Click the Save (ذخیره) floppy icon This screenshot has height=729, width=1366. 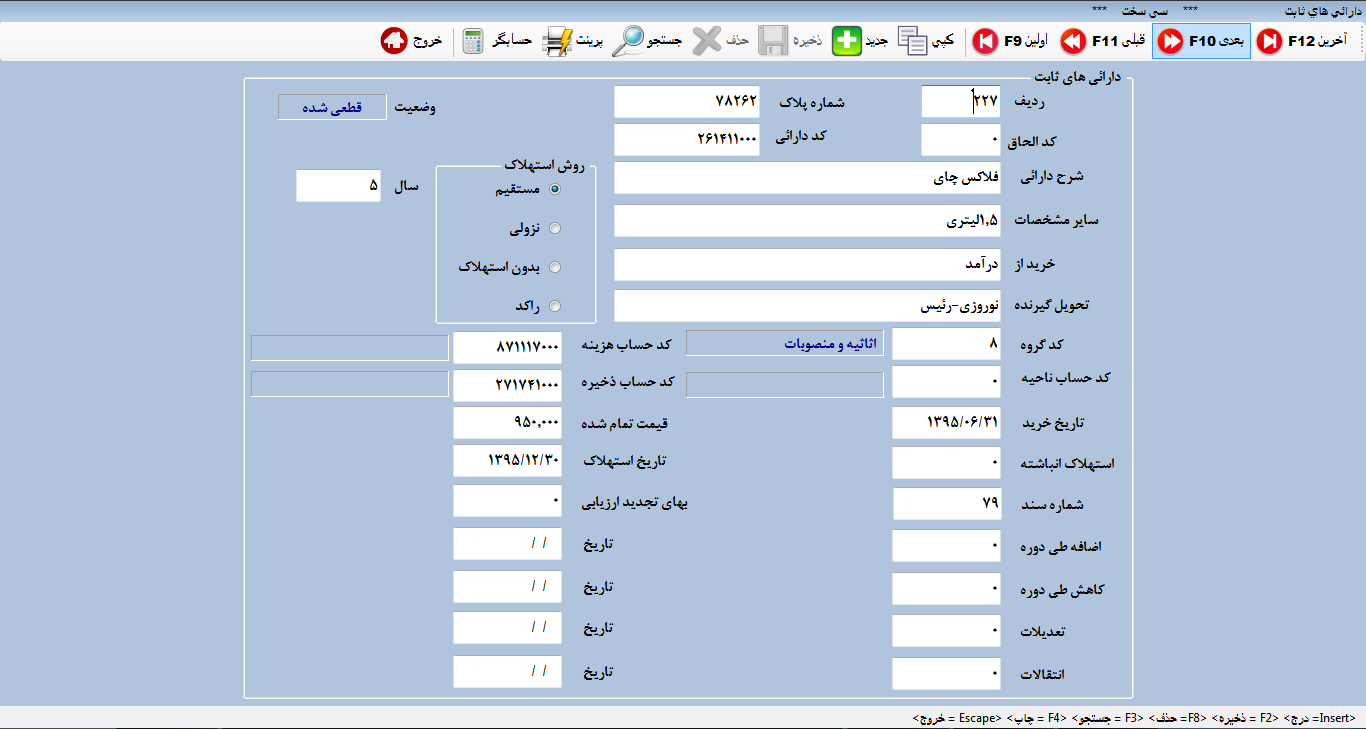click(773, 42)
